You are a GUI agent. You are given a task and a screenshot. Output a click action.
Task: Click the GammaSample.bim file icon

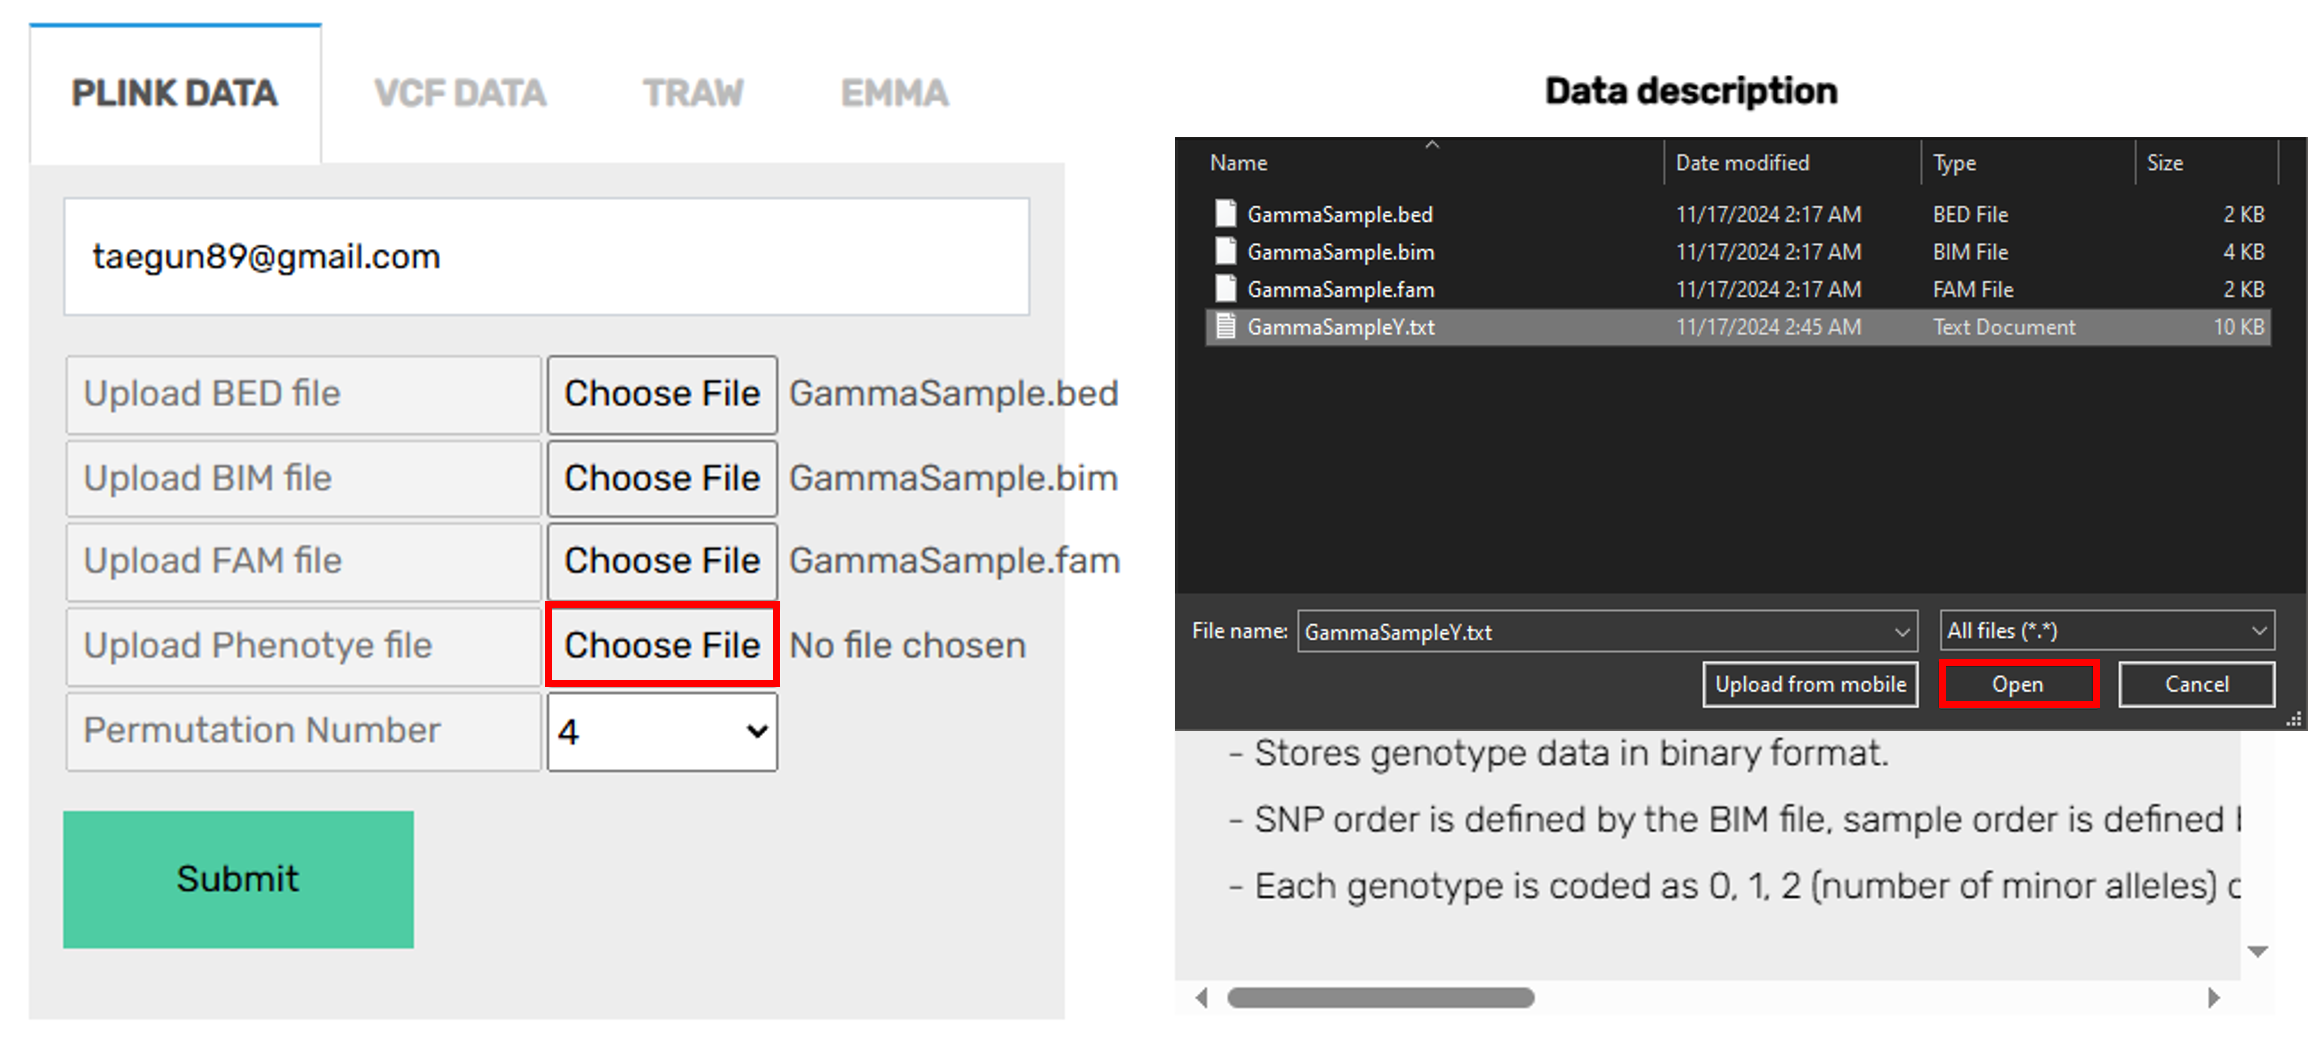(x=1224, y=252)
